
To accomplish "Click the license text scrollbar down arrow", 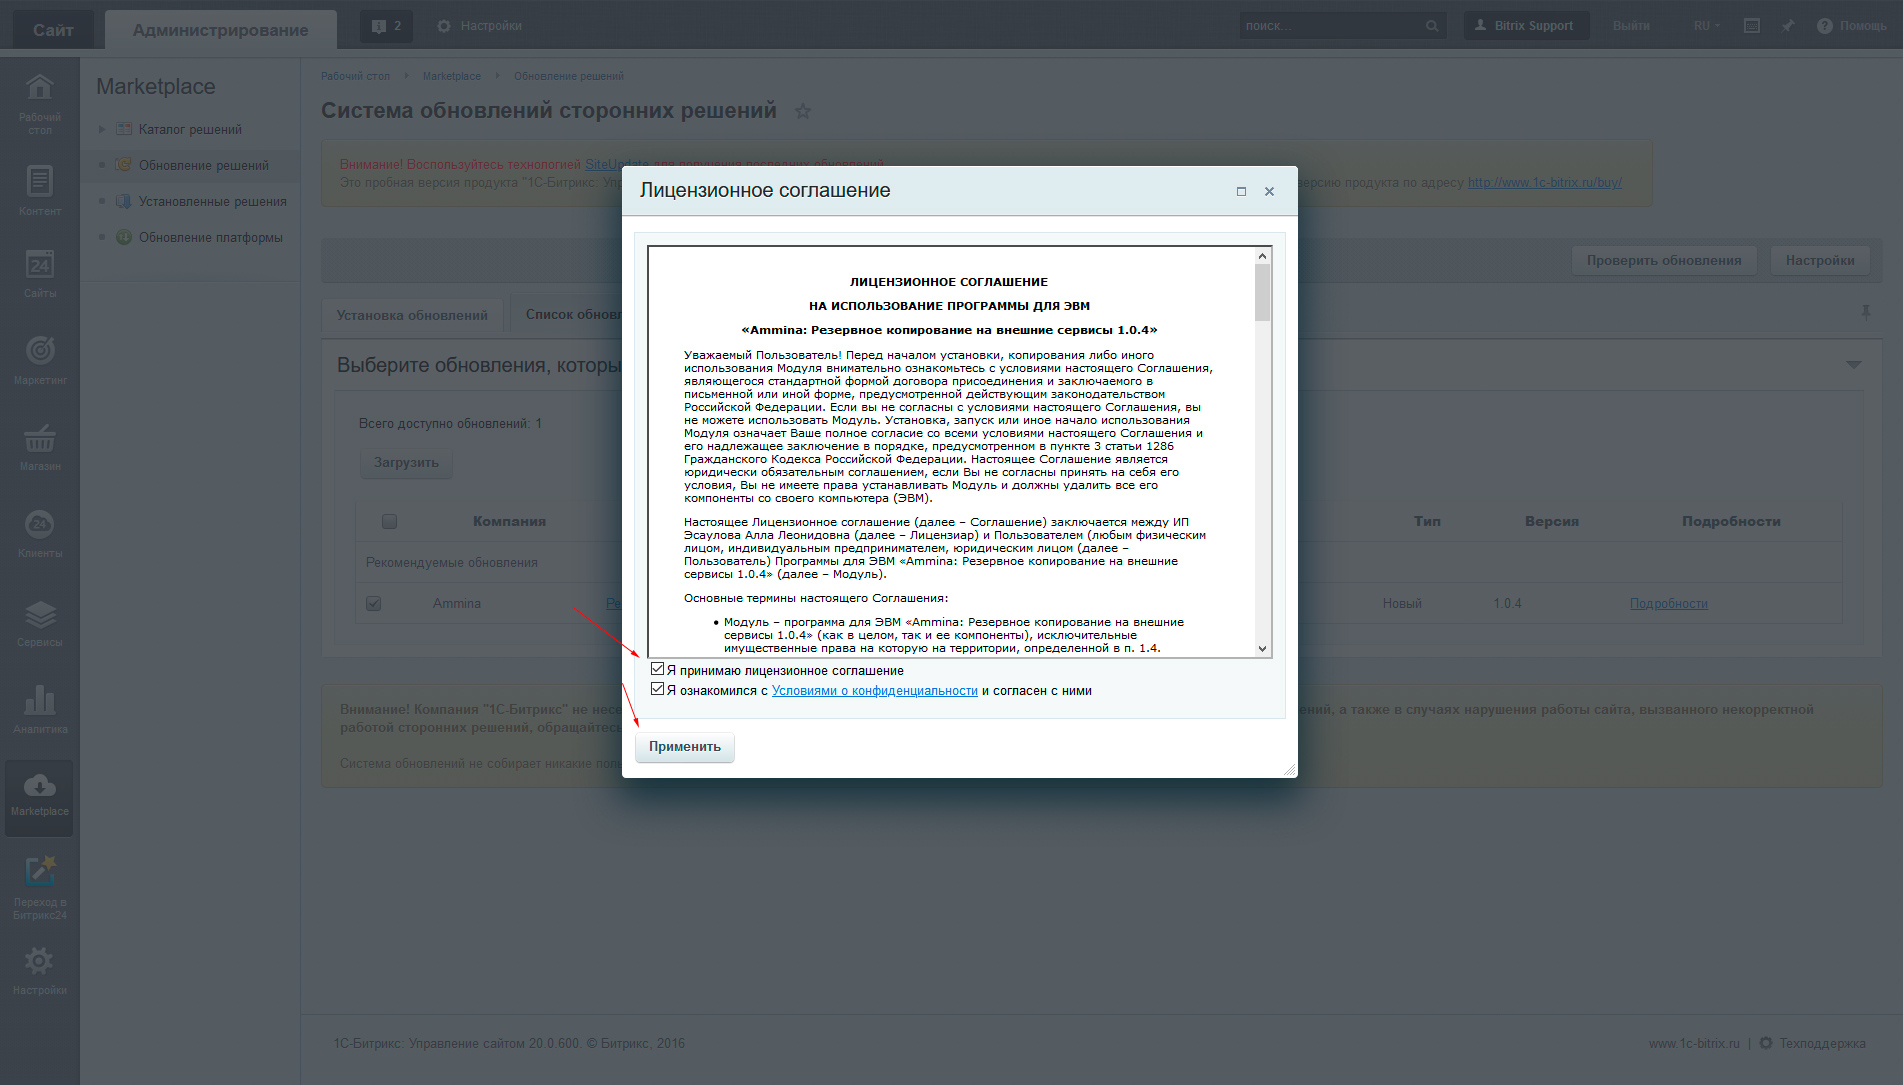I will coord(1262,648).
